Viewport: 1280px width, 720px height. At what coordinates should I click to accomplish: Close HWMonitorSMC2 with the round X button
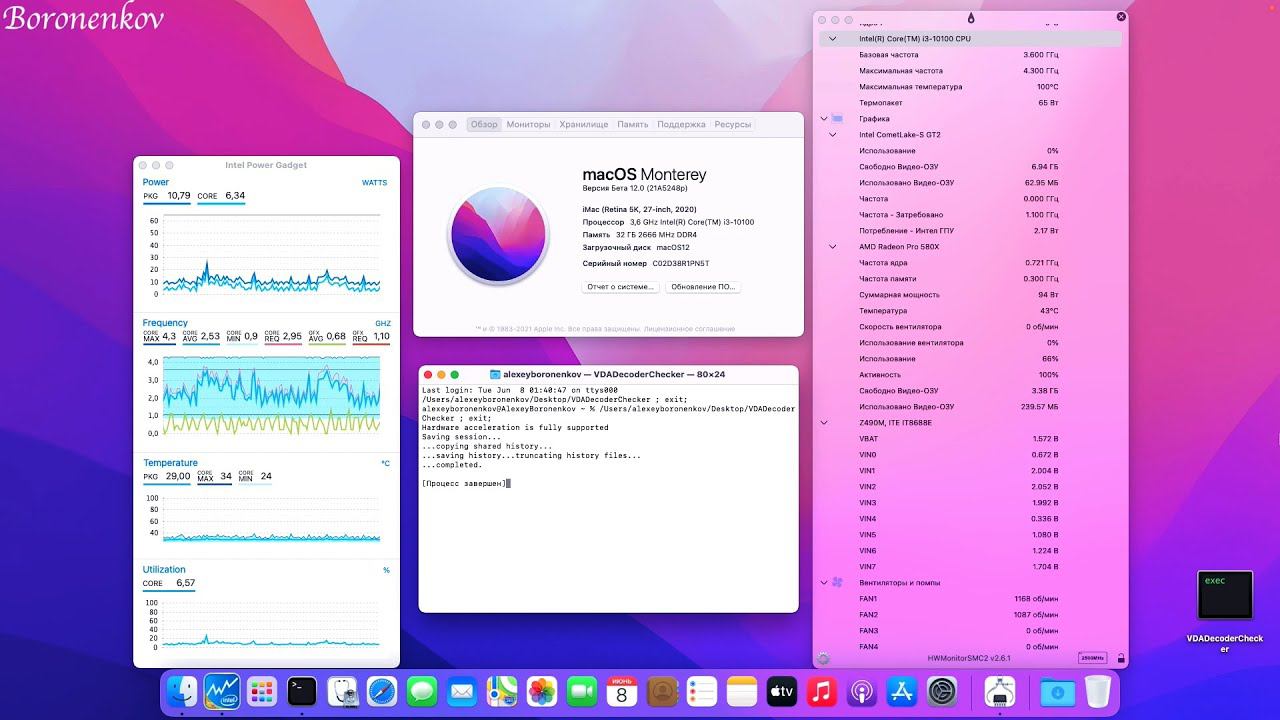pos(1121,17)
